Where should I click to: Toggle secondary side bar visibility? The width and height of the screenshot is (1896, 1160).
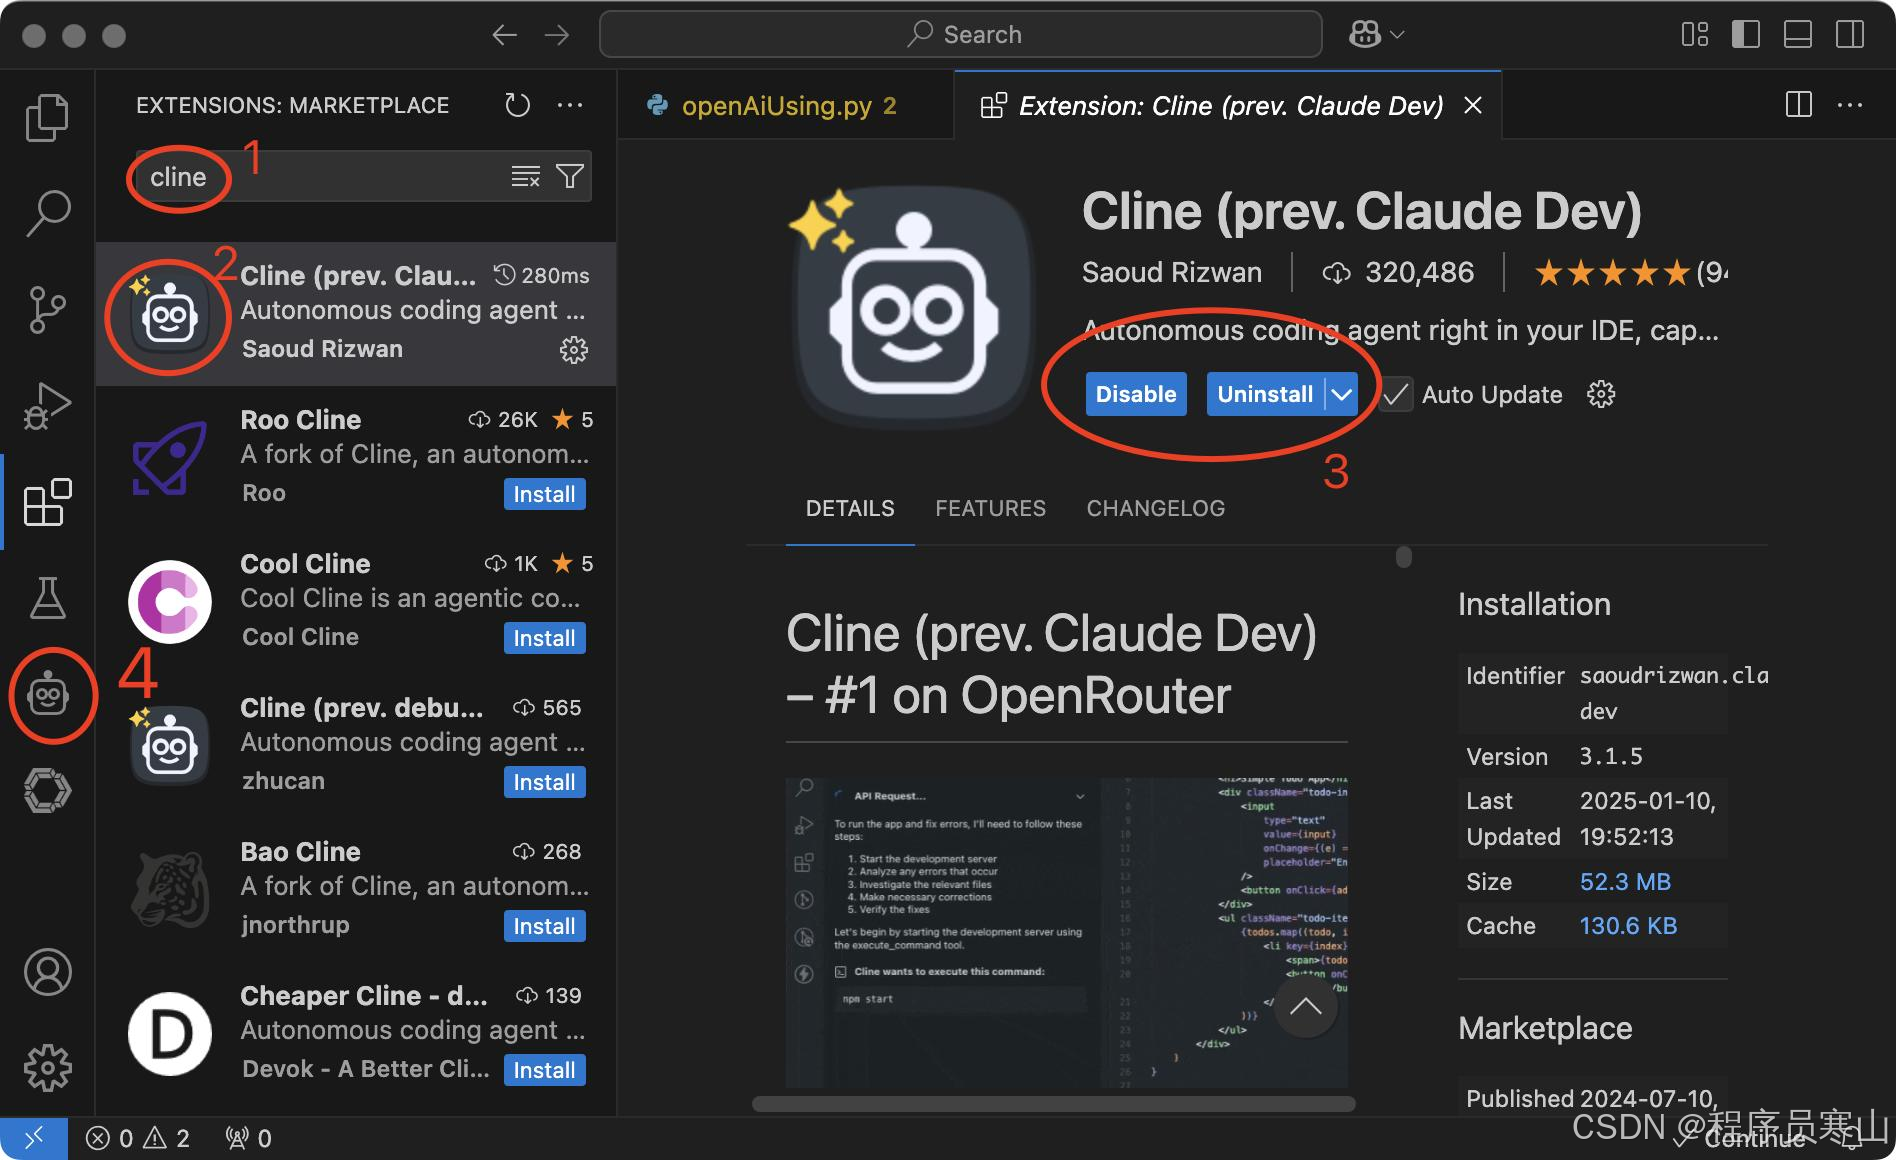pyautogui.click(x=1850, y=35)
